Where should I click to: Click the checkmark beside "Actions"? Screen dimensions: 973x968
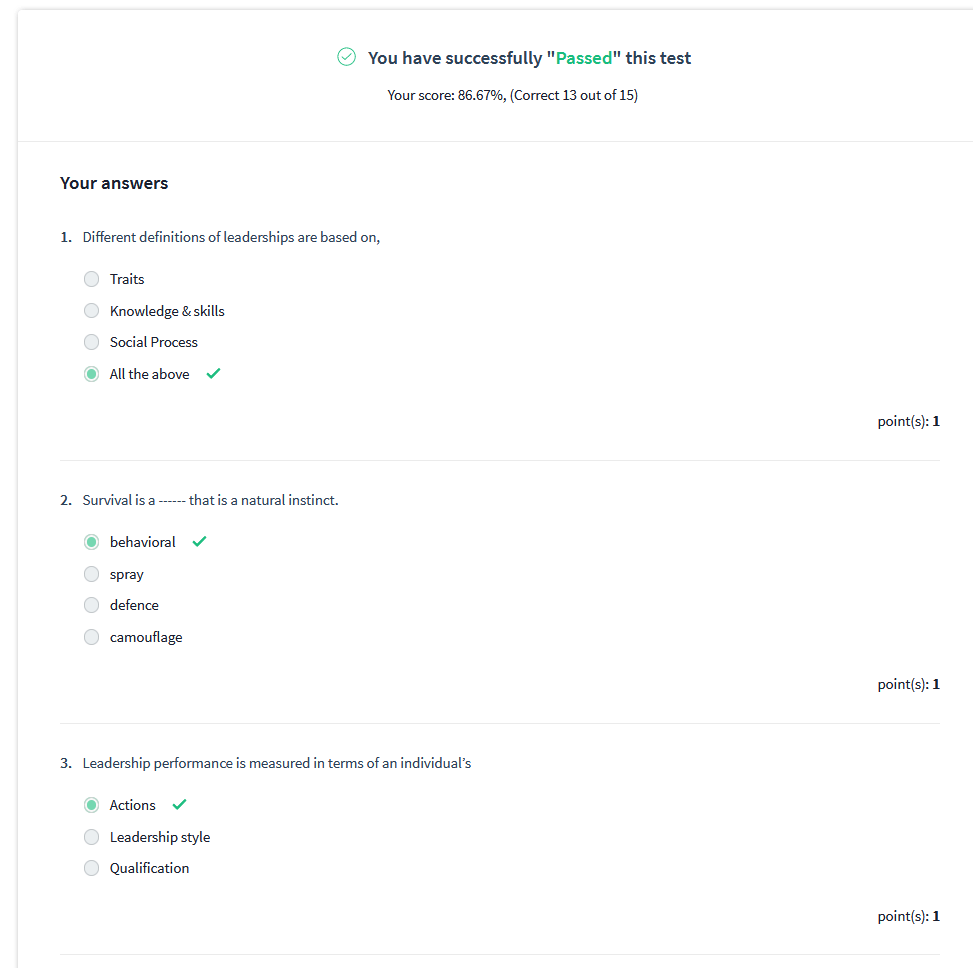(x=180, y=803)
